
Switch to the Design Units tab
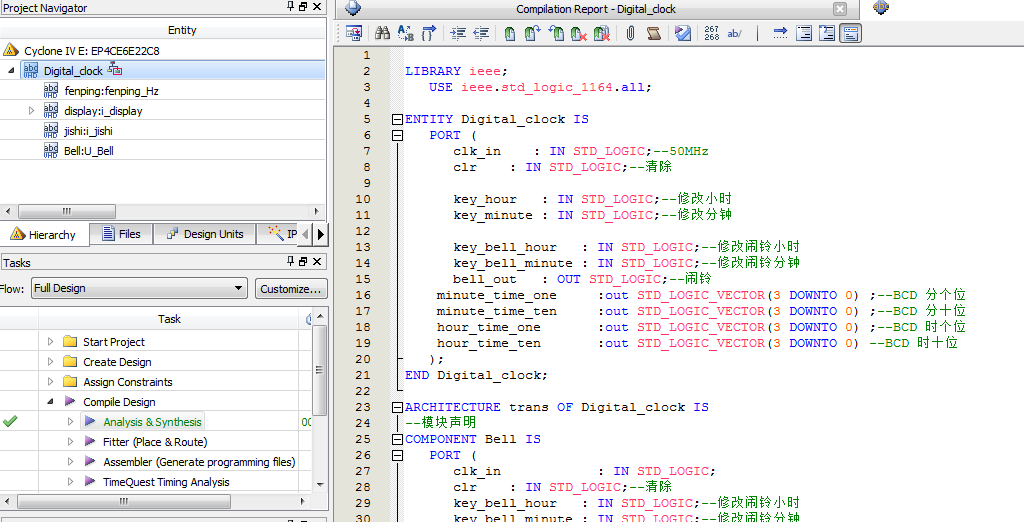tap(205, 234)
